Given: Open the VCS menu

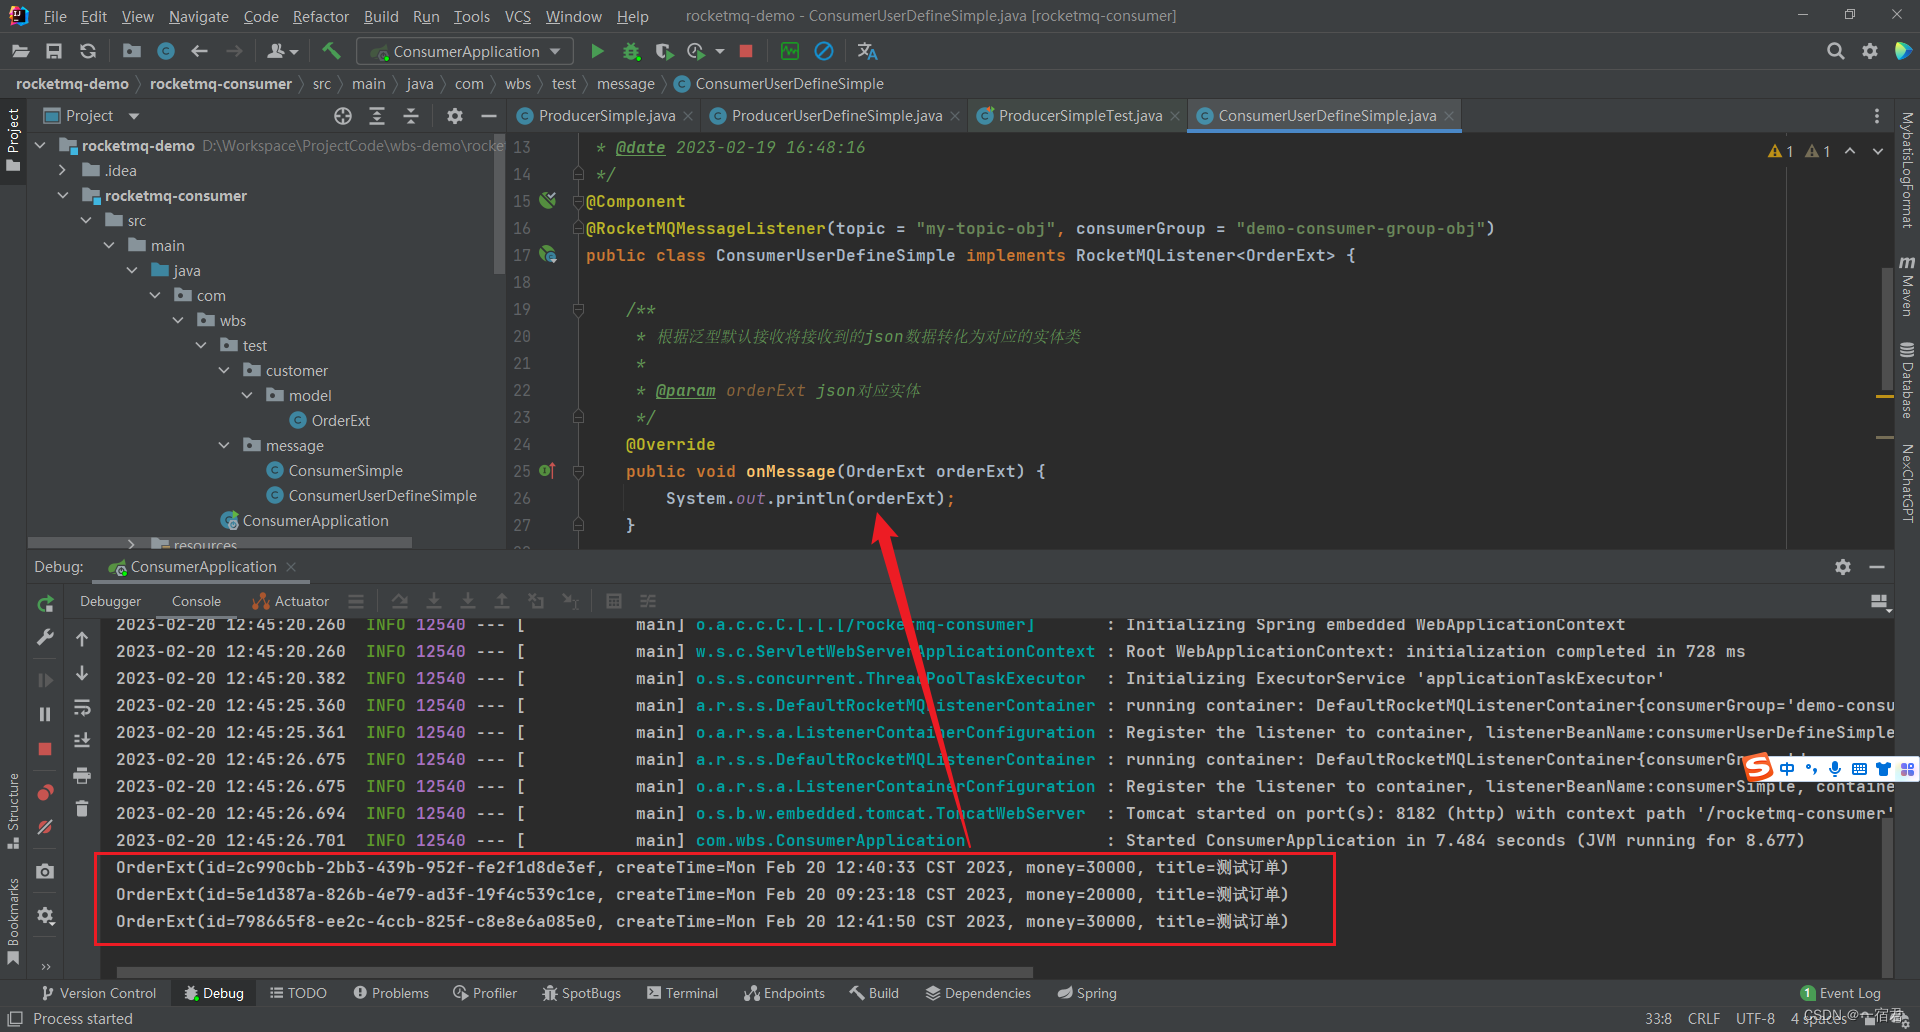Looking at the screenshot, I should [517, 17].
